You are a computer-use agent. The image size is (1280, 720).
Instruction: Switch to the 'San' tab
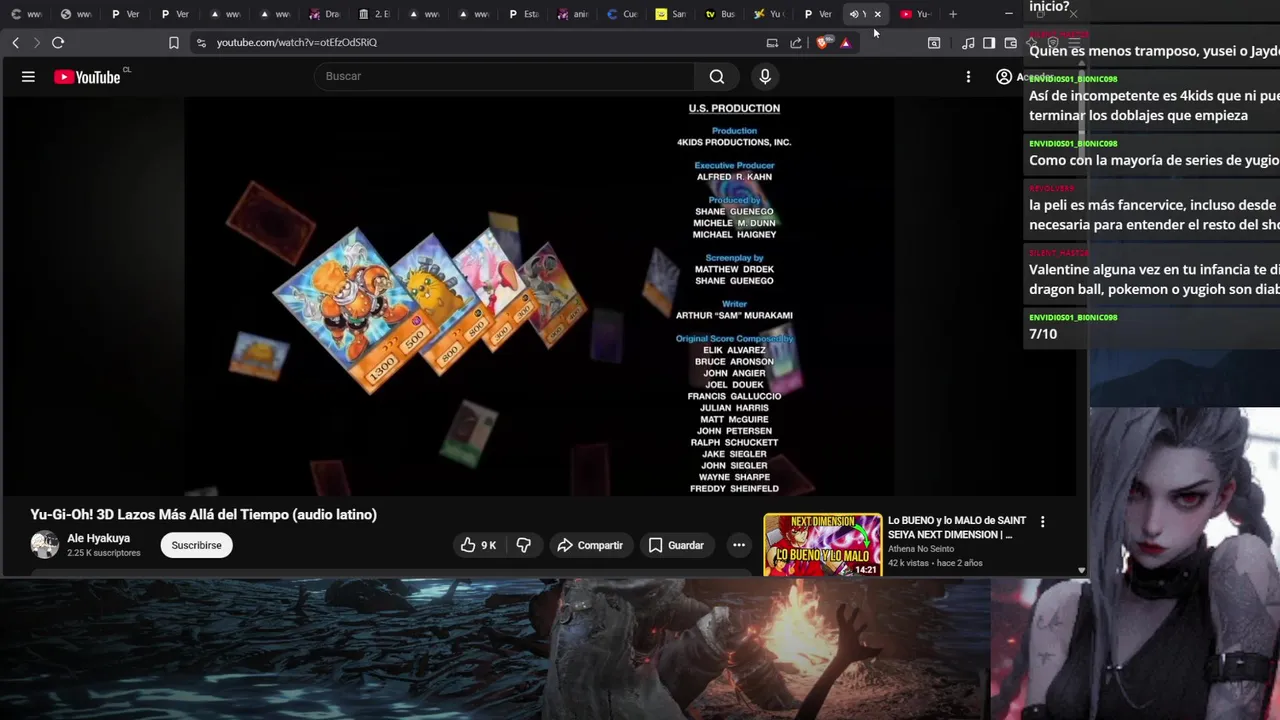tap(672, 14)
